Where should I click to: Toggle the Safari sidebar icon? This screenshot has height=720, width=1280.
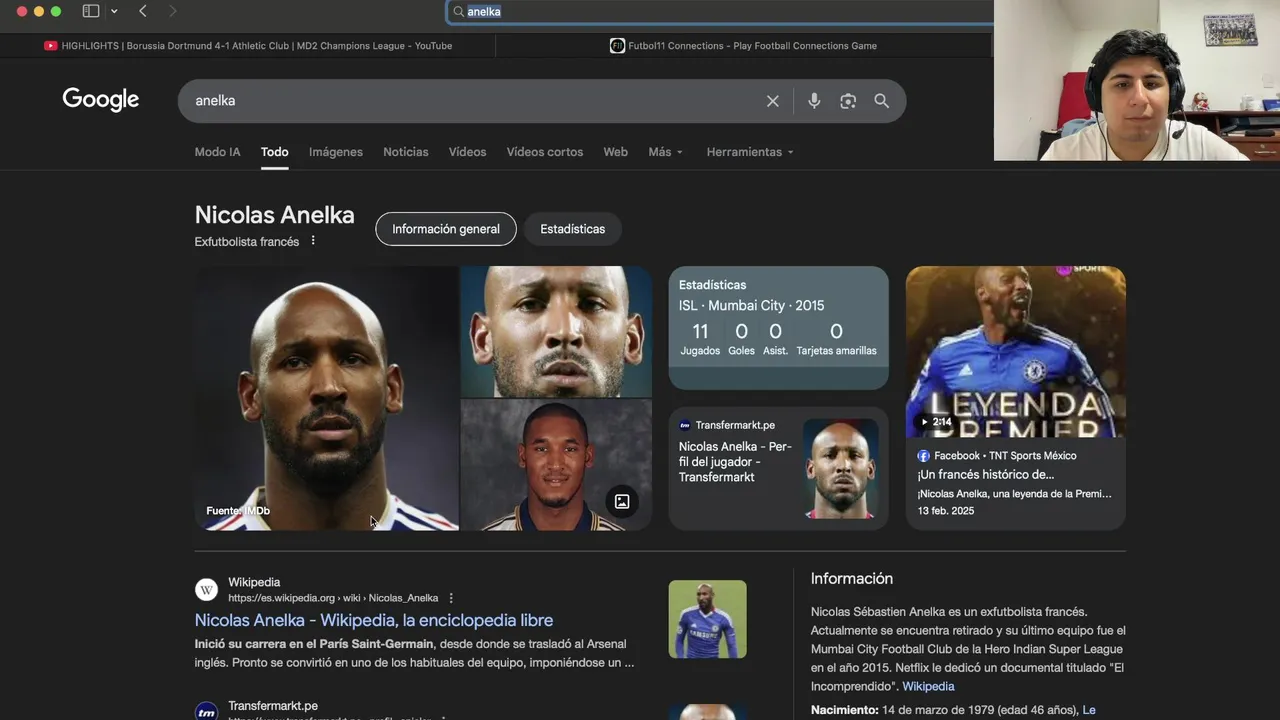91,11
